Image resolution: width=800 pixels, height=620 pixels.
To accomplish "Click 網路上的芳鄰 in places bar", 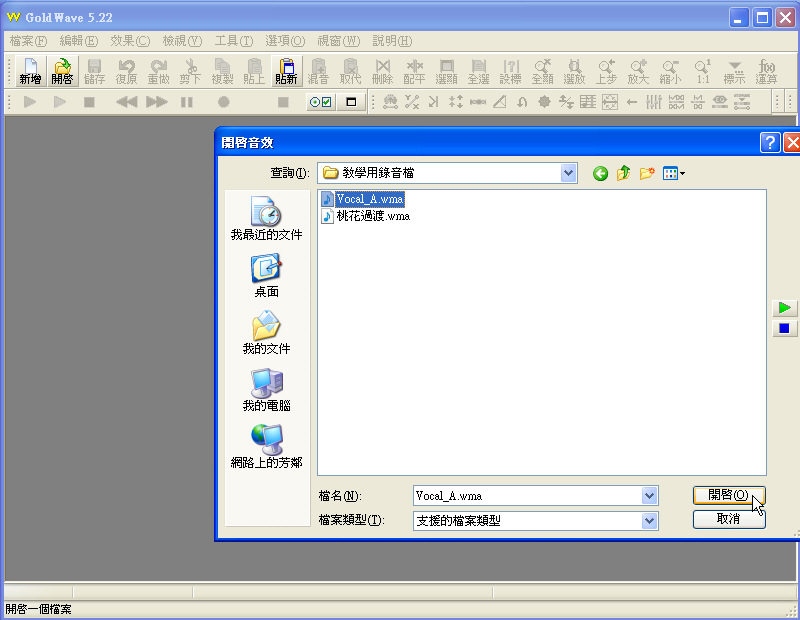I will pos(266,447).
